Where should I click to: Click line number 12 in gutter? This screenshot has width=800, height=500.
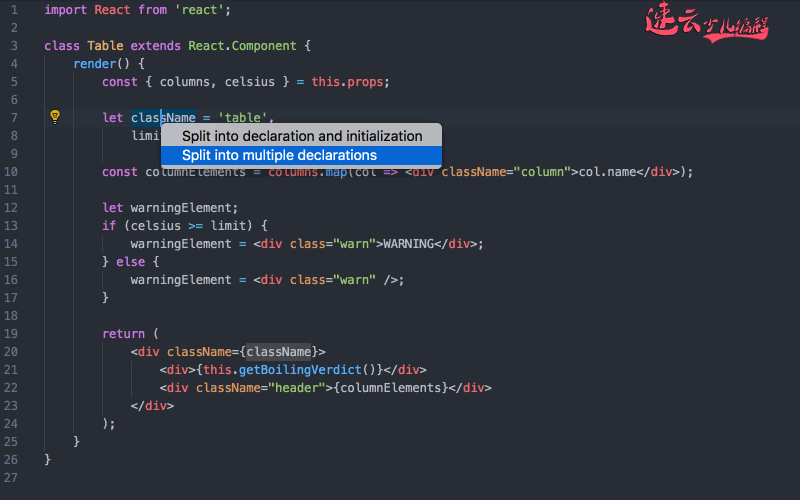[x=11, y=208]
